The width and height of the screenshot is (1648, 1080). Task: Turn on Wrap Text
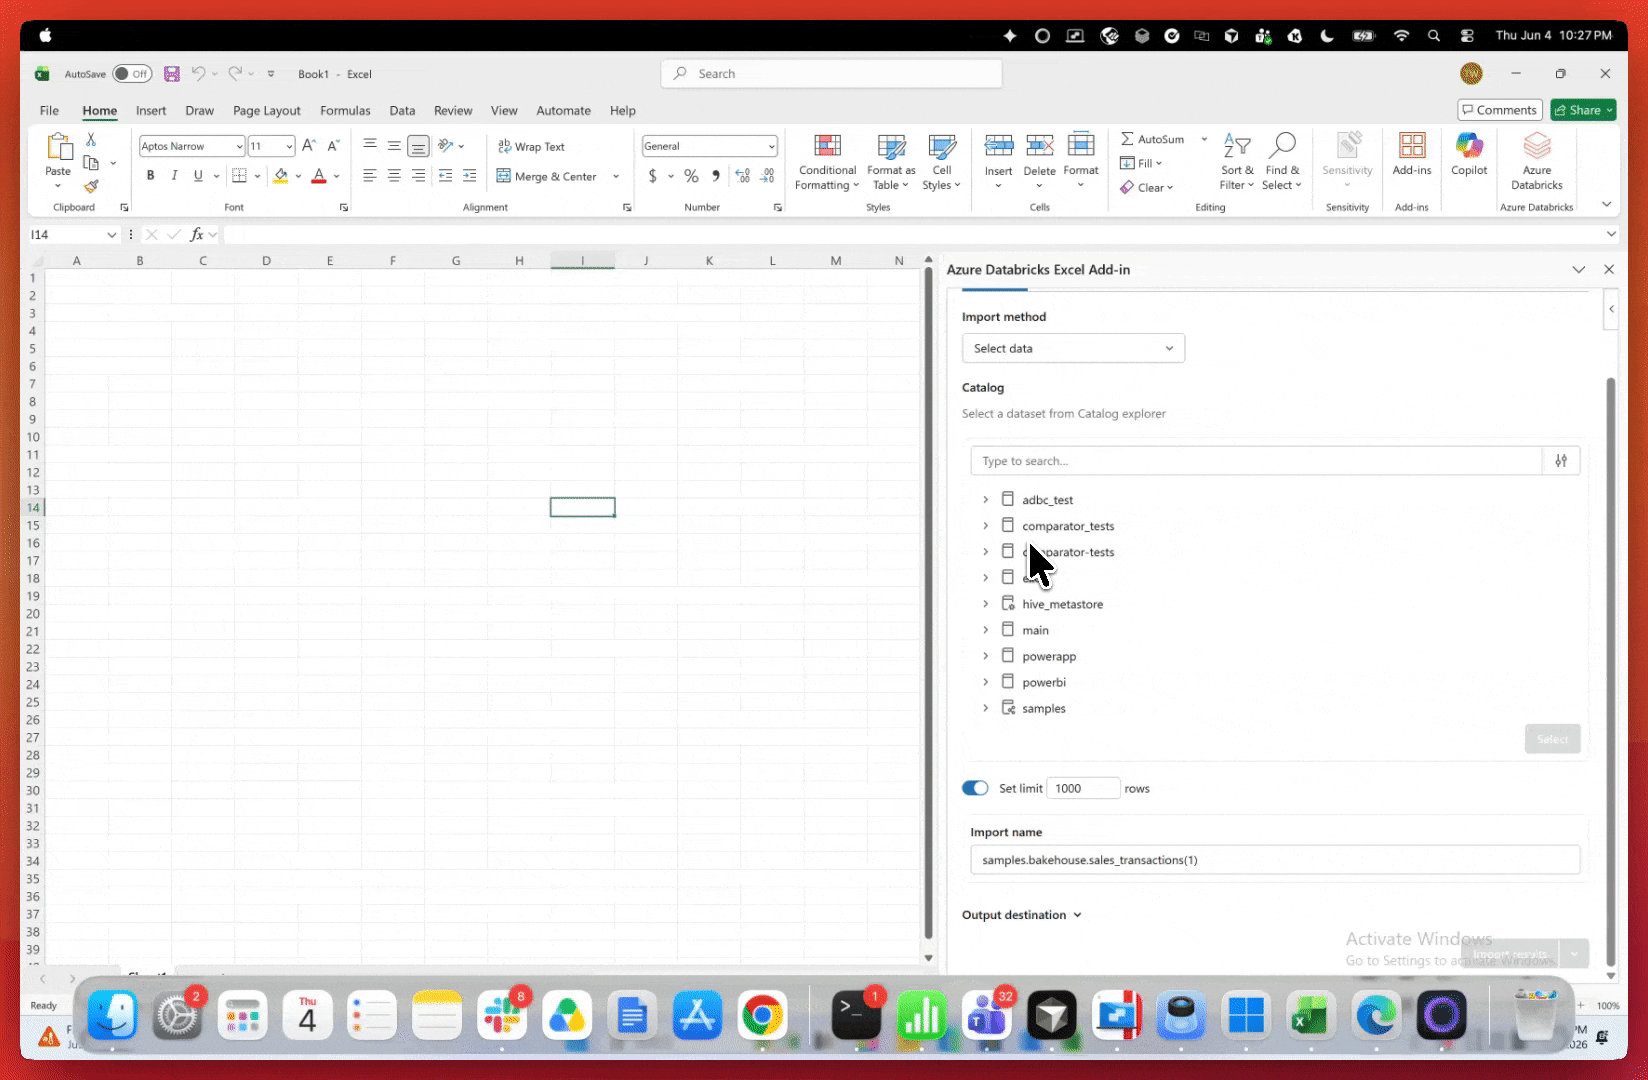[x=531, y=146]
